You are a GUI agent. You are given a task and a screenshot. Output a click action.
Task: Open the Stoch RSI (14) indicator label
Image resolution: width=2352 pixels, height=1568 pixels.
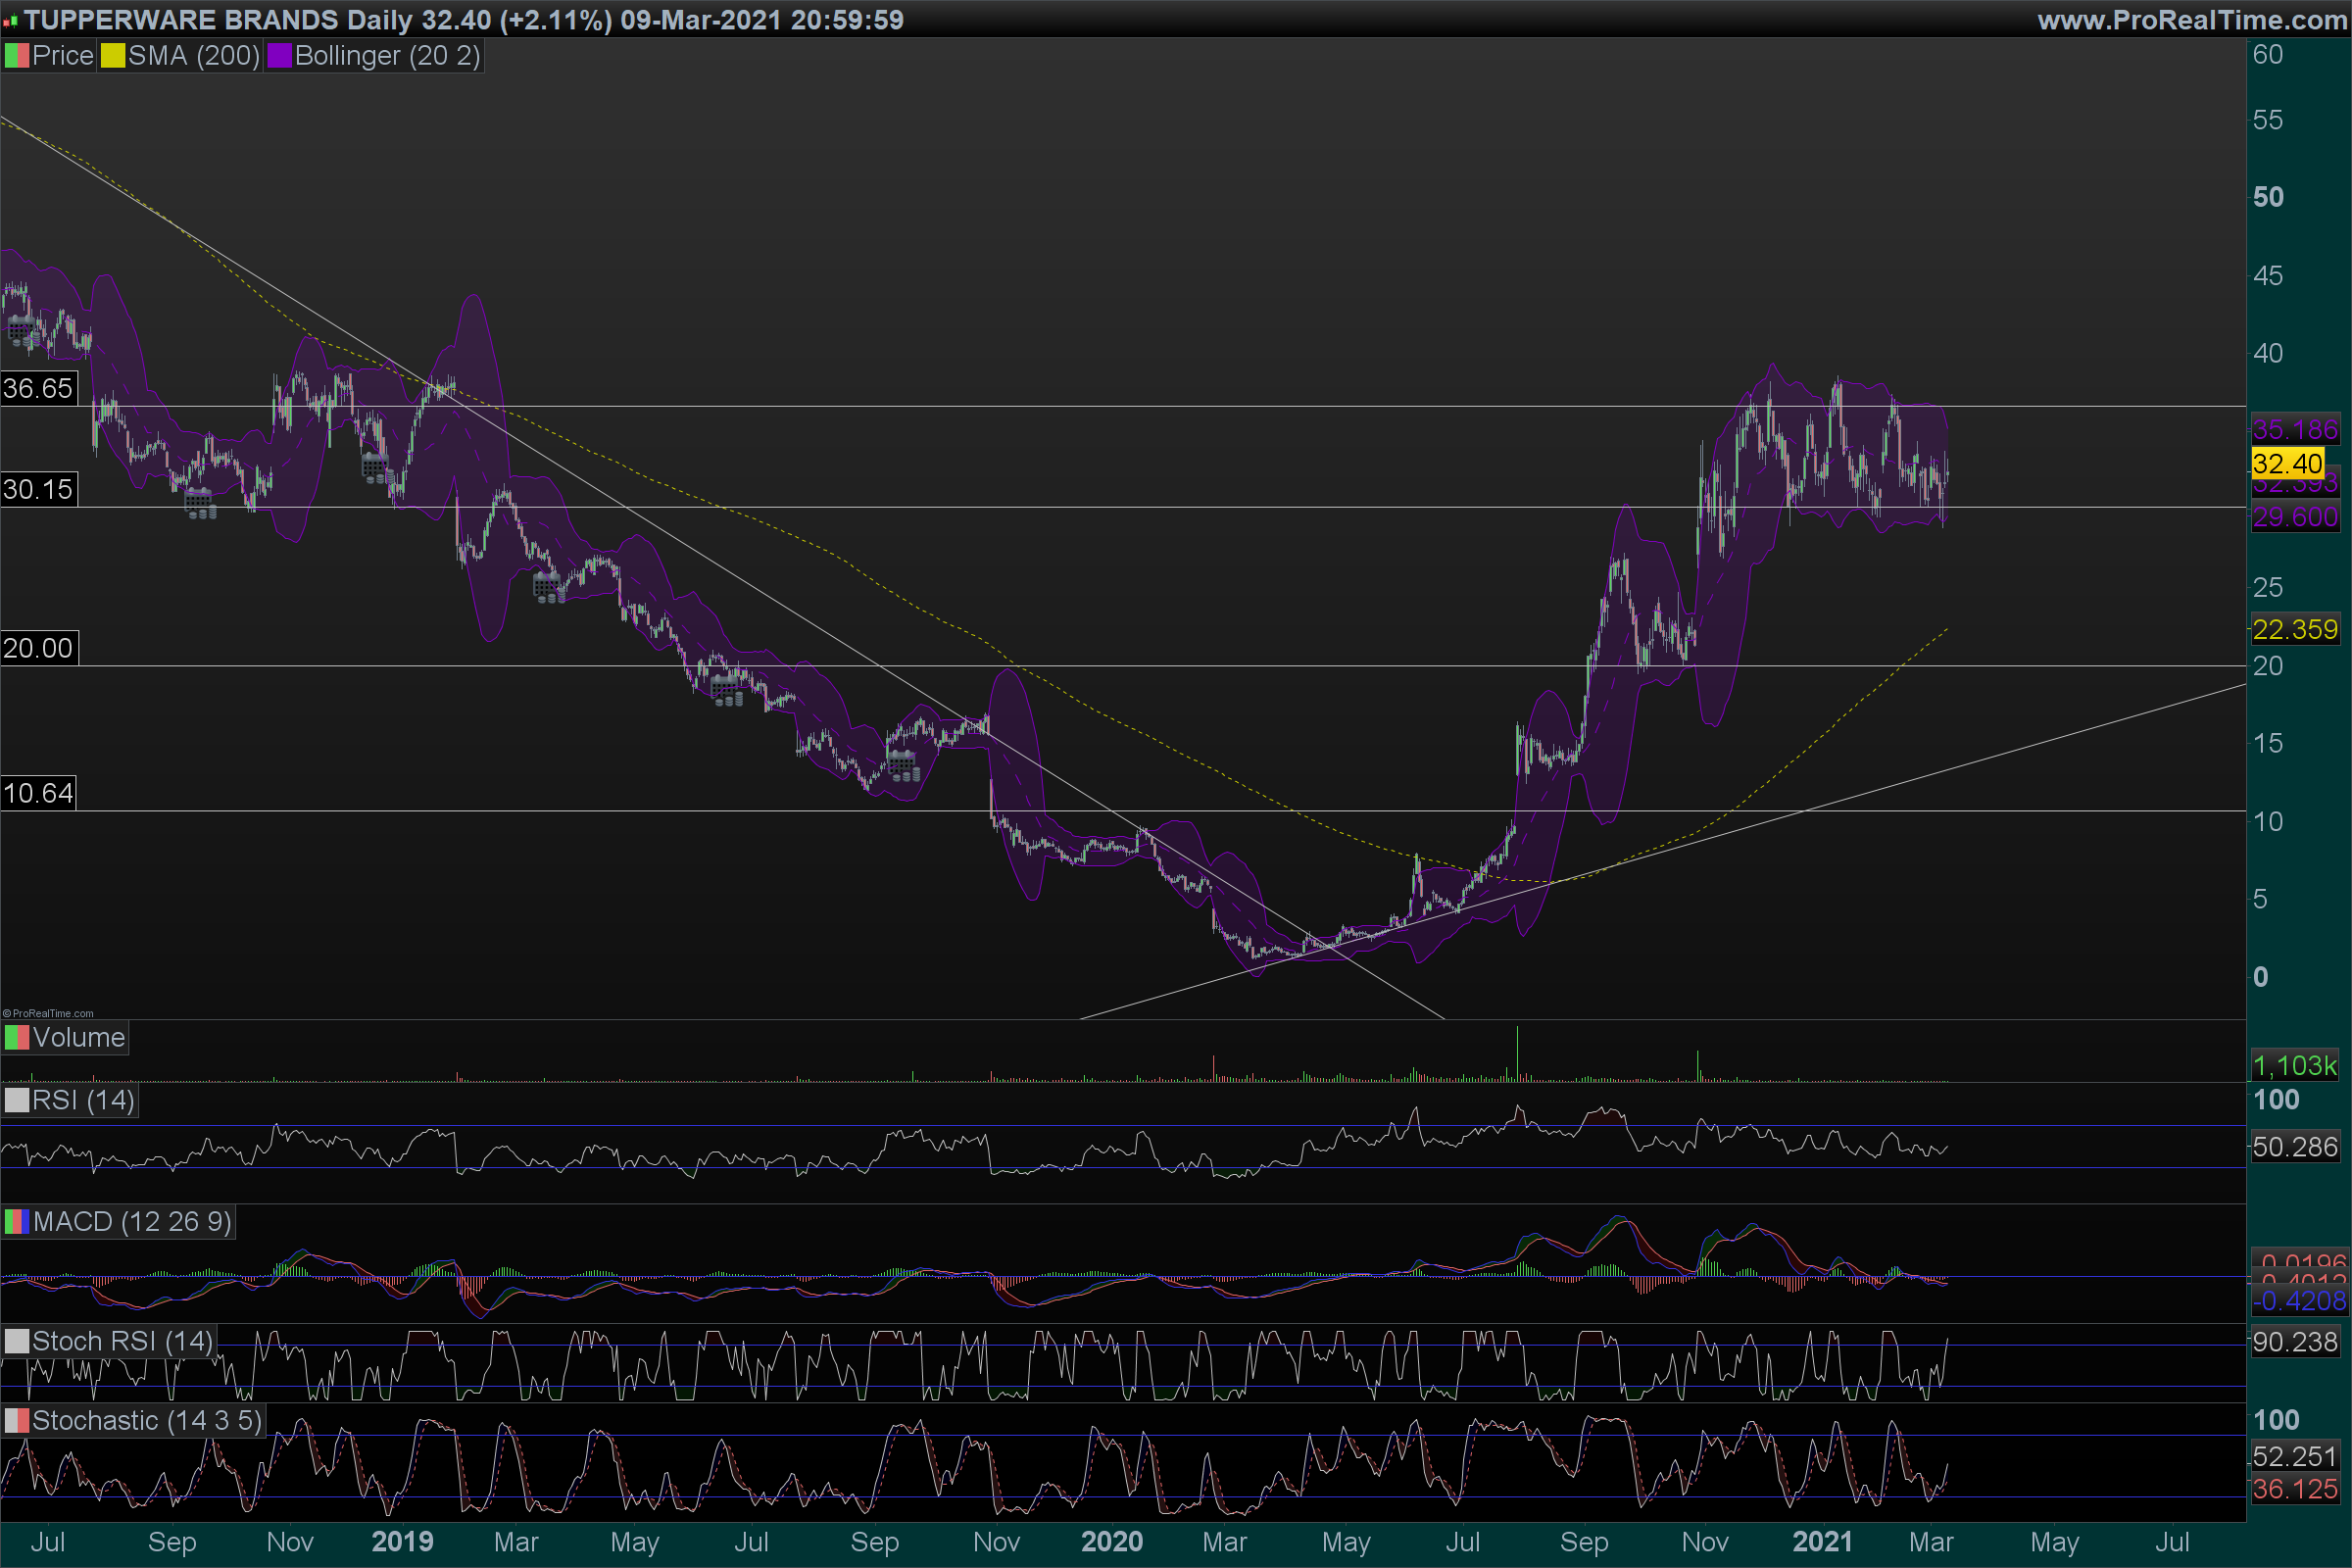[x=122, y=1342]
